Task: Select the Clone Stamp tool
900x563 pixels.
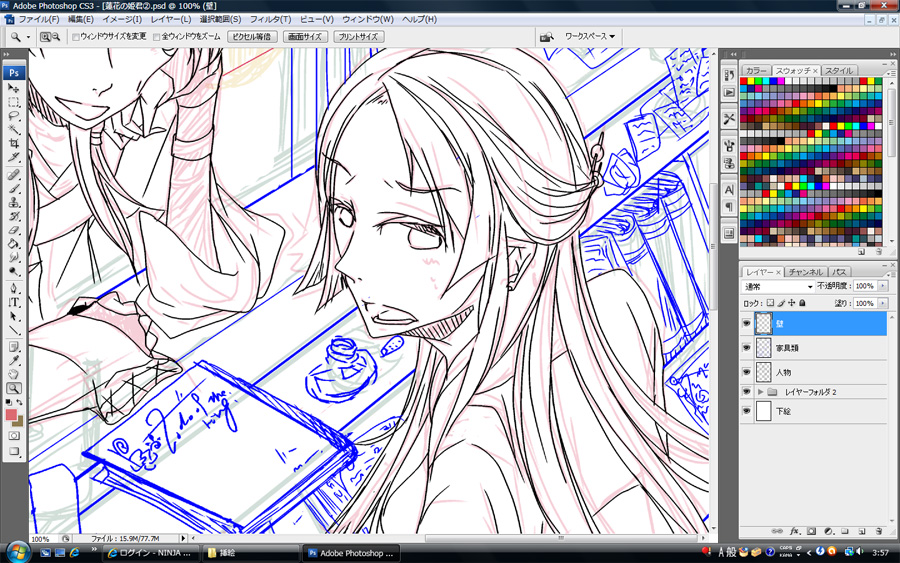Action: click(x=14, y=203)
